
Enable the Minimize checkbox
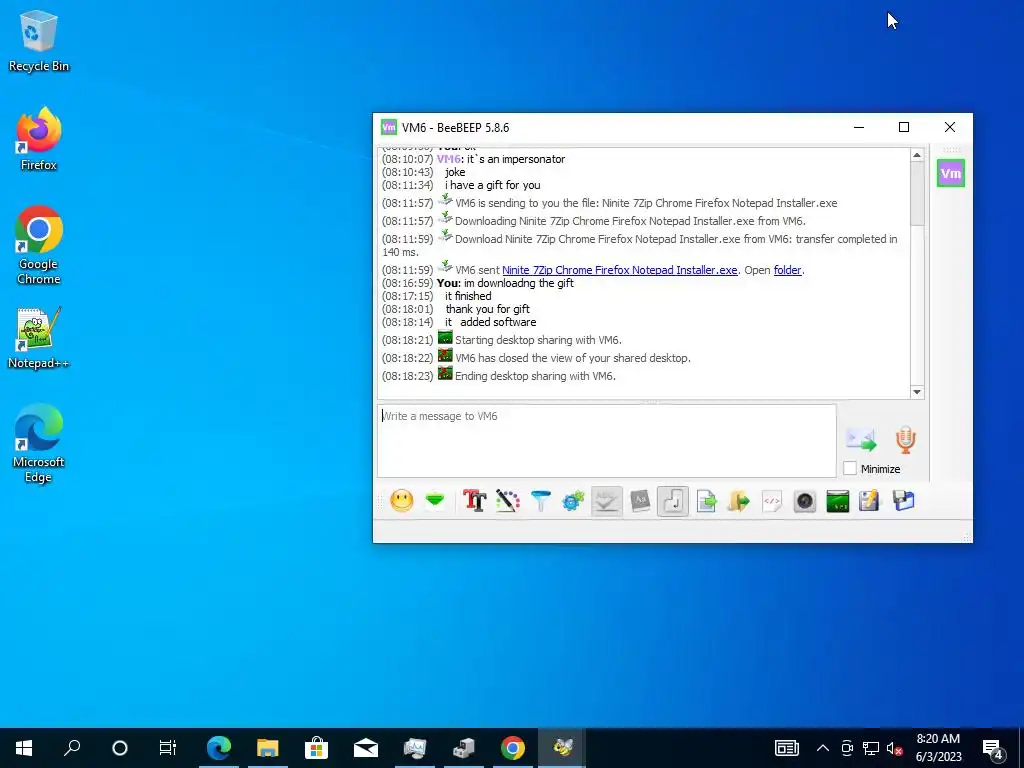(850, 468)
